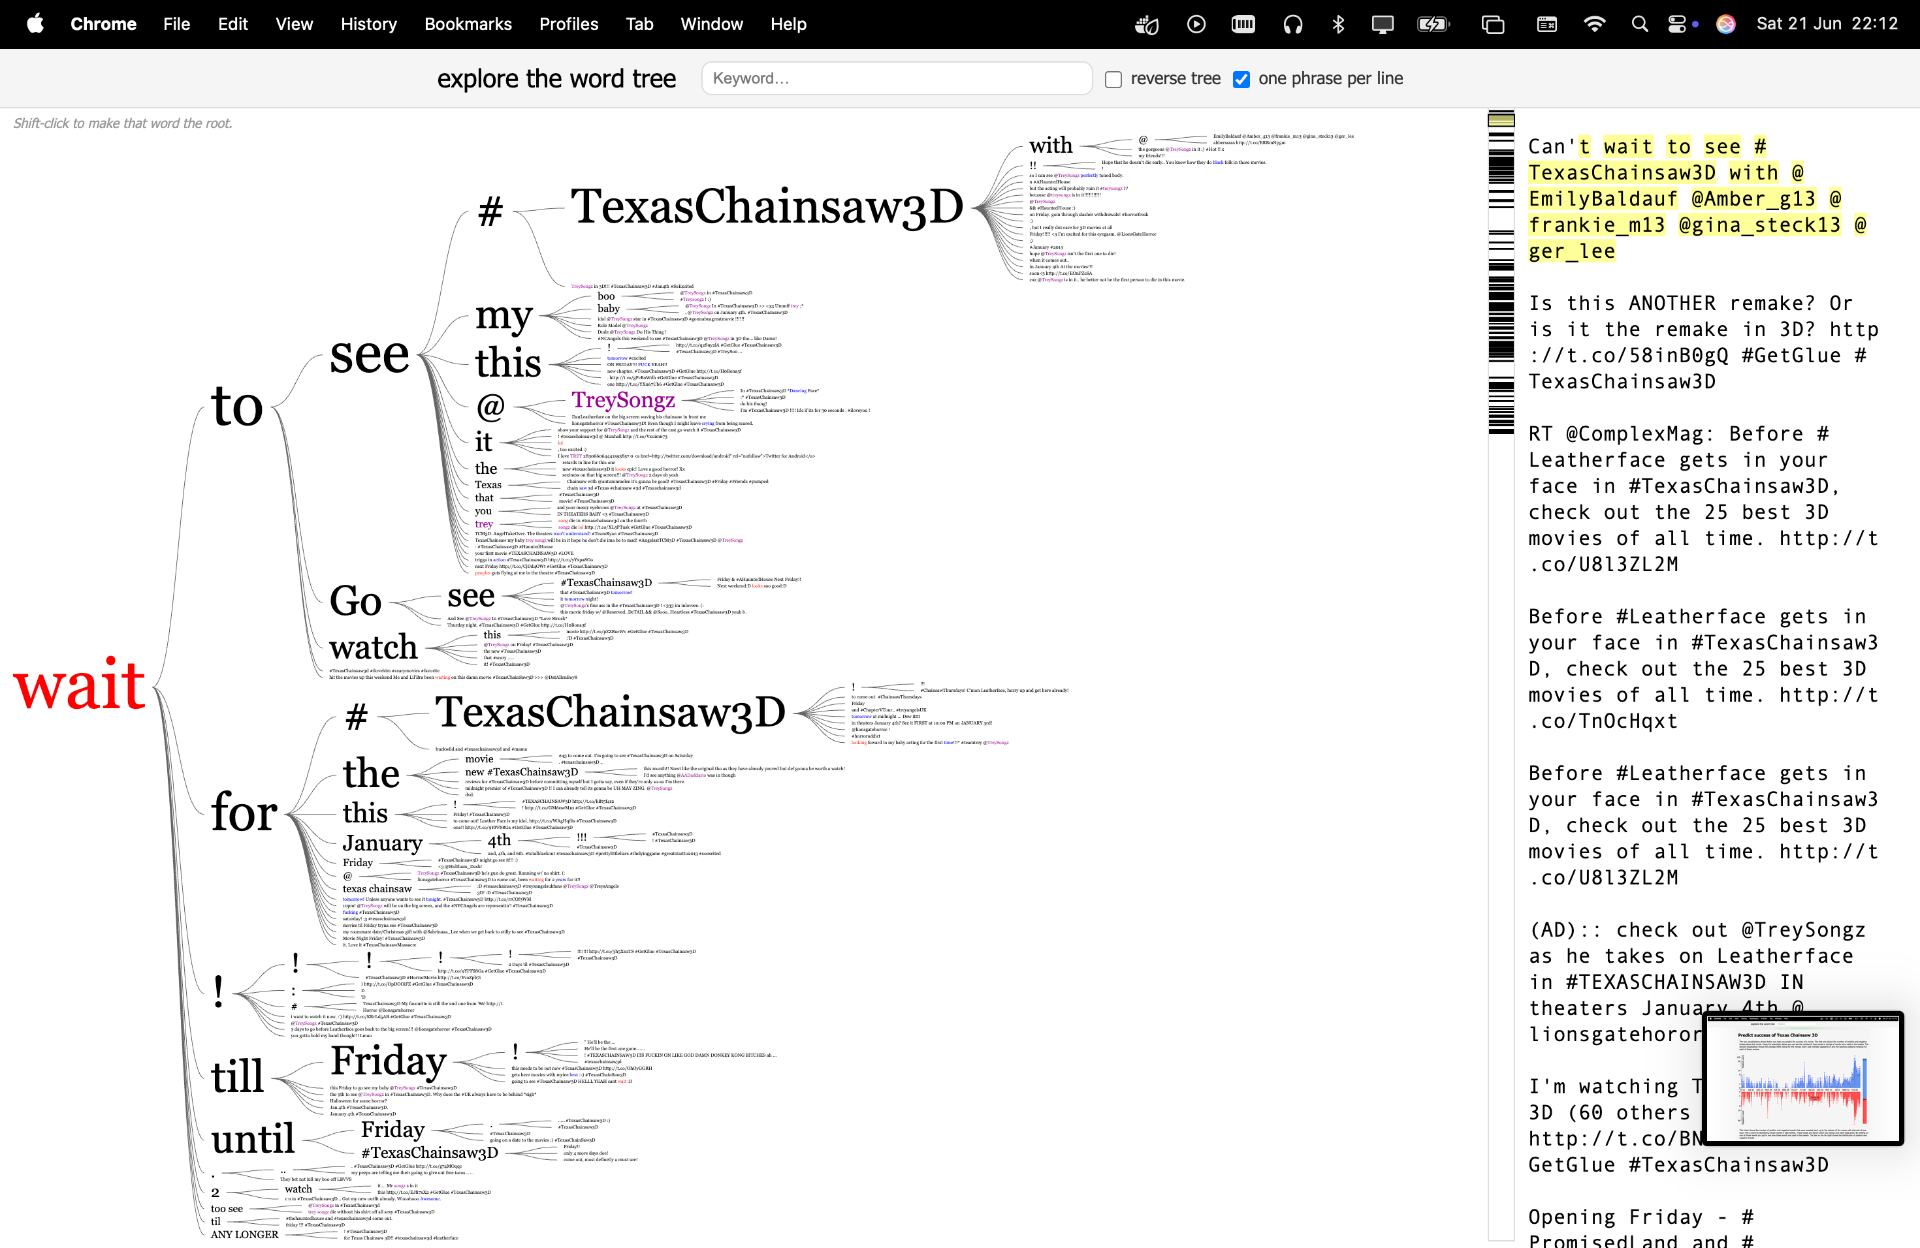Click top 'TexasChainsaw3D' node after see #
1920x1248 pixels.
767,206
